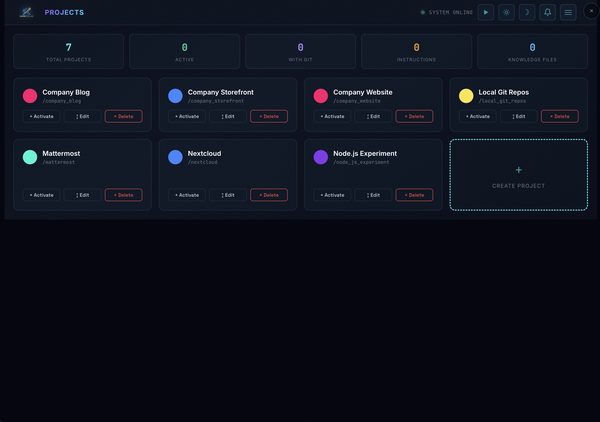Screen dimensions: 600x422
Task: Click the Company Storefront project title
Action: tap(221, 92)
